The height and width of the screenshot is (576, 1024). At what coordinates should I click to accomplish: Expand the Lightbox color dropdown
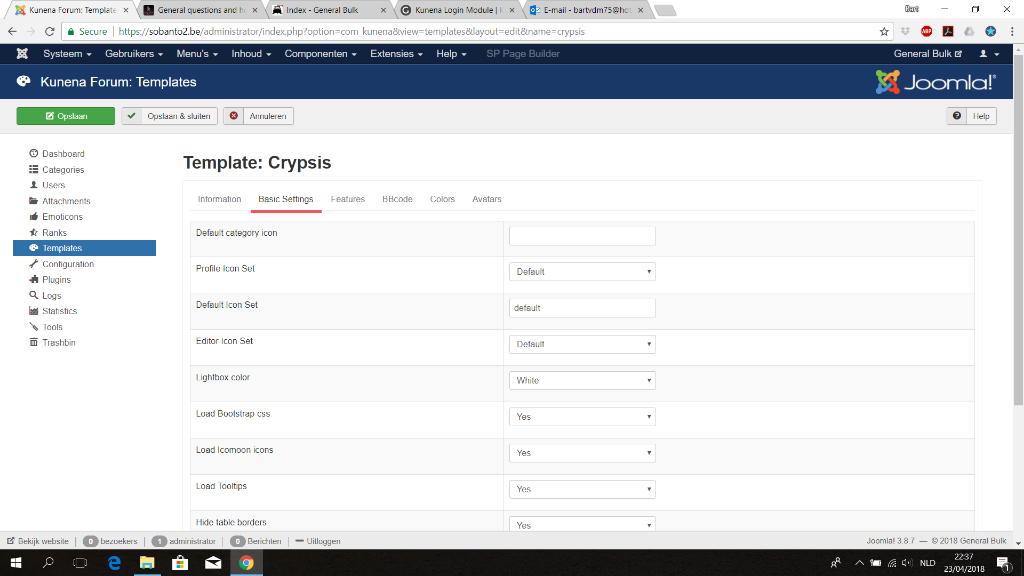click(x=582, y=380)
